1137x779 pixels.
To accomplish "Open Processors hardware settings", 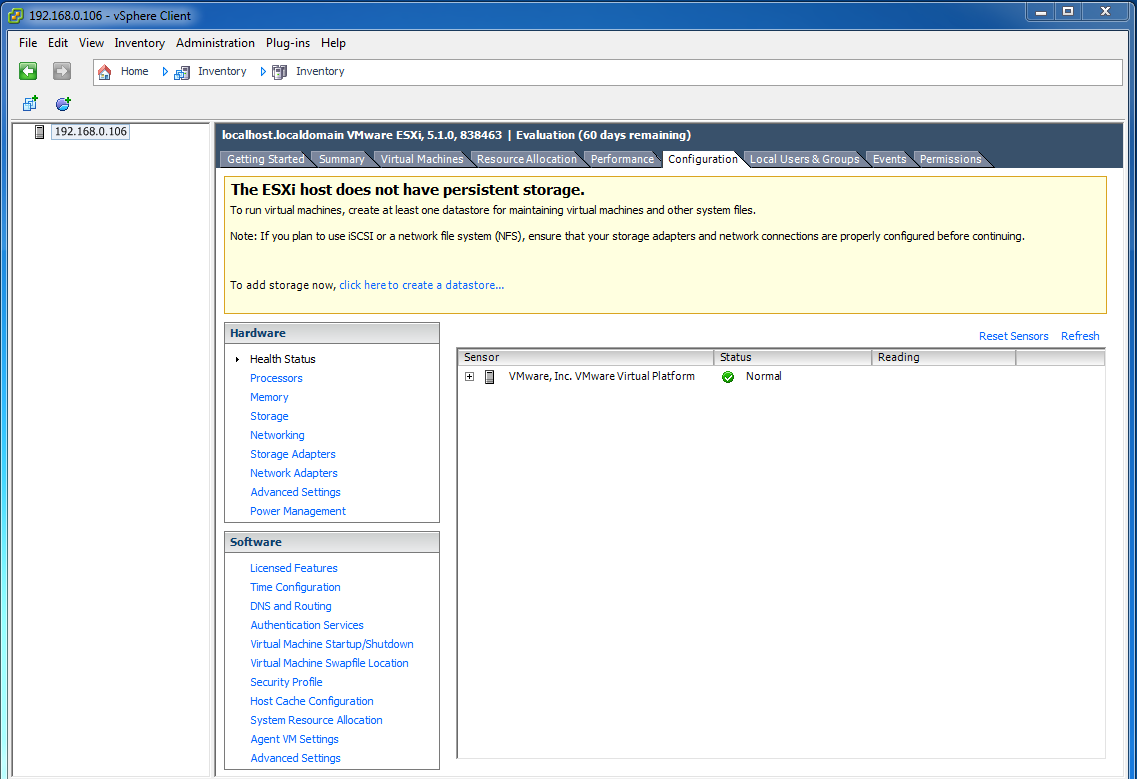I will point(276,378).
